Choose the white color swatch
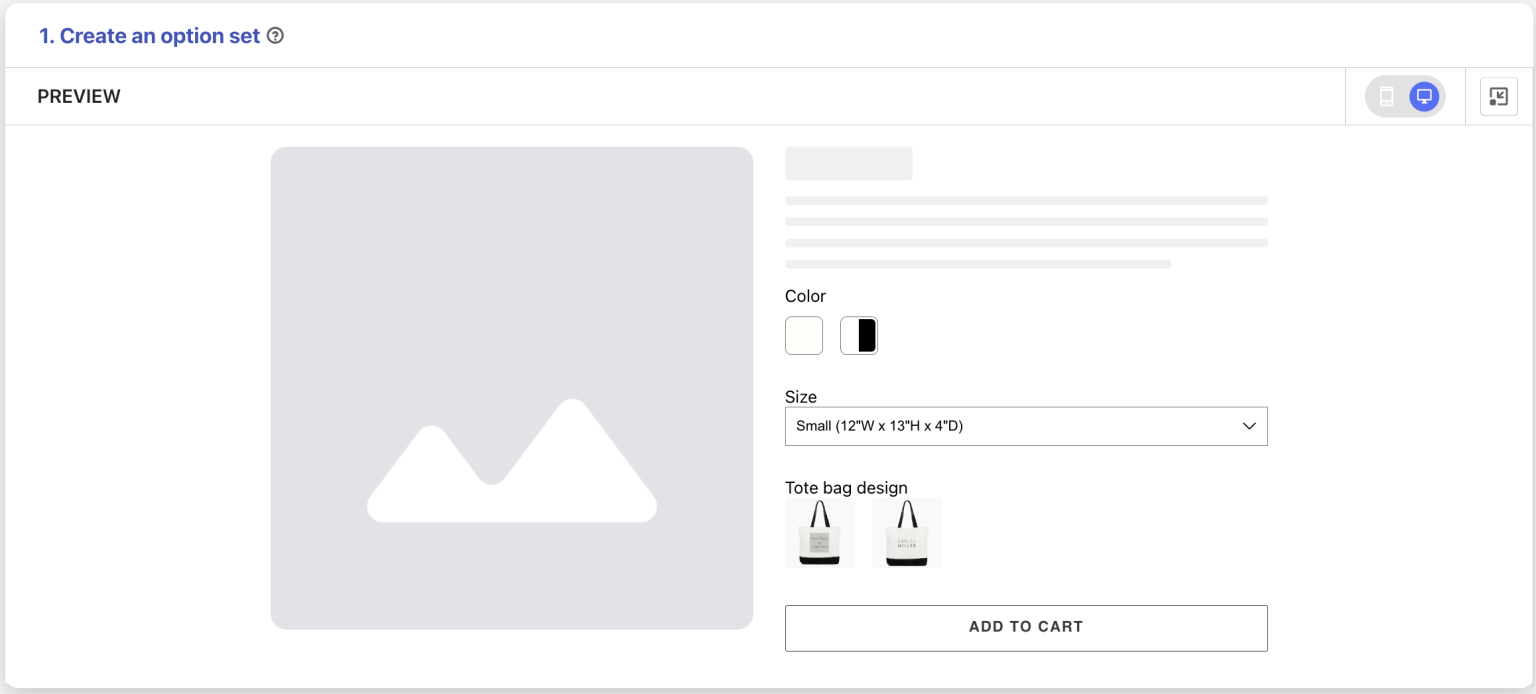Screen dimensions: 1536x694 pyautogui.click(x=804, y=336)
